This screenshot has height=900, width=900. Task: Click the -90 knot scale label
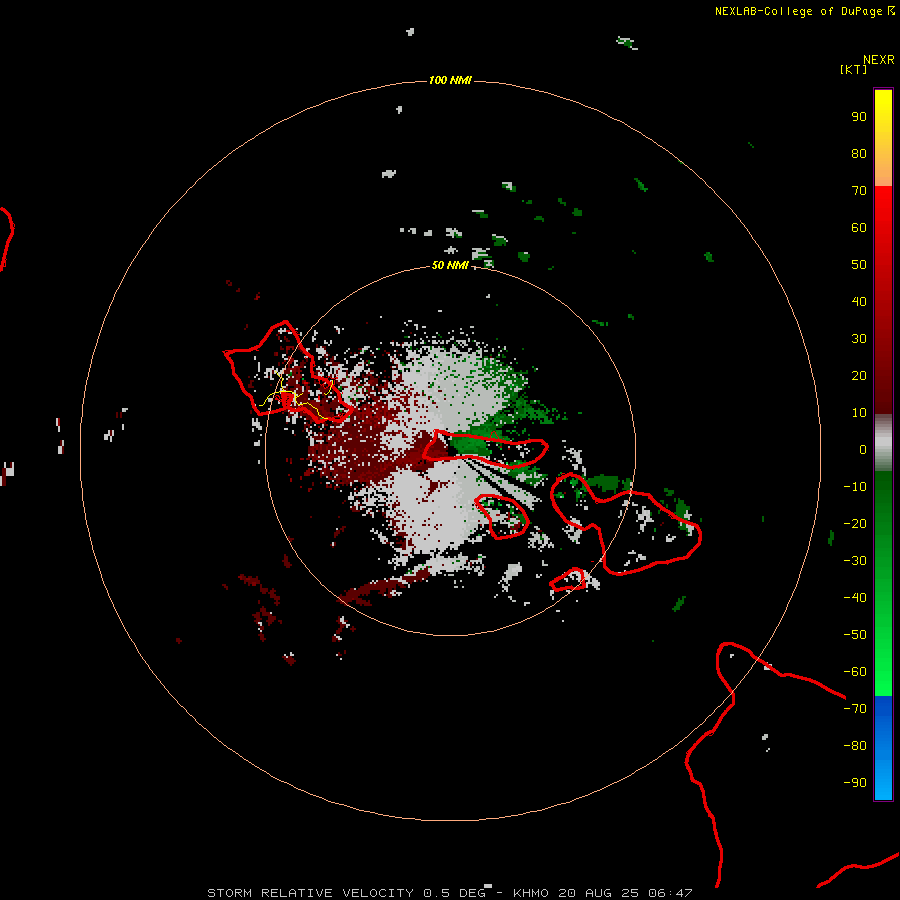[x=855, y=783]
